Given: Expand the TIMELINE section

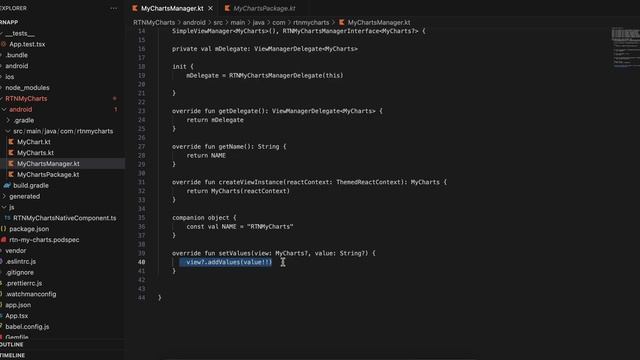Looking at the screenshot, I should (13, 356).
